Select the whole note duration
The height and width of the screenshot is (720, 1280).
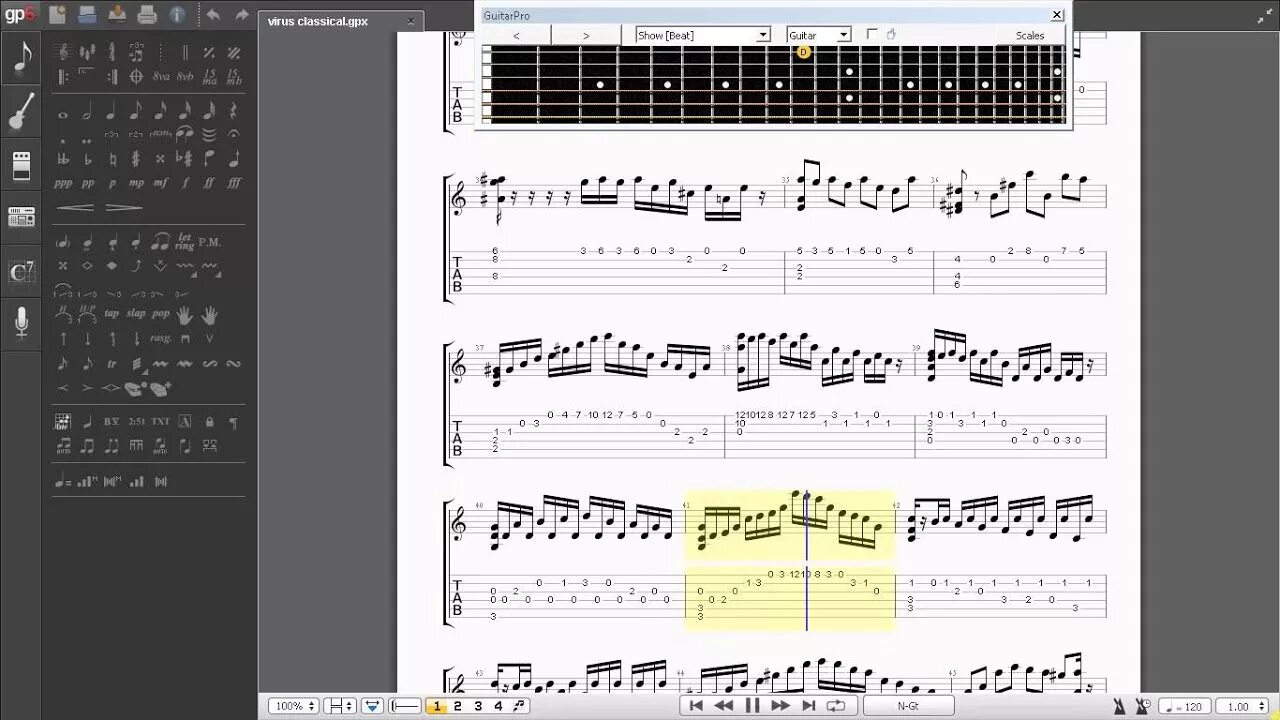click(63, 113)
